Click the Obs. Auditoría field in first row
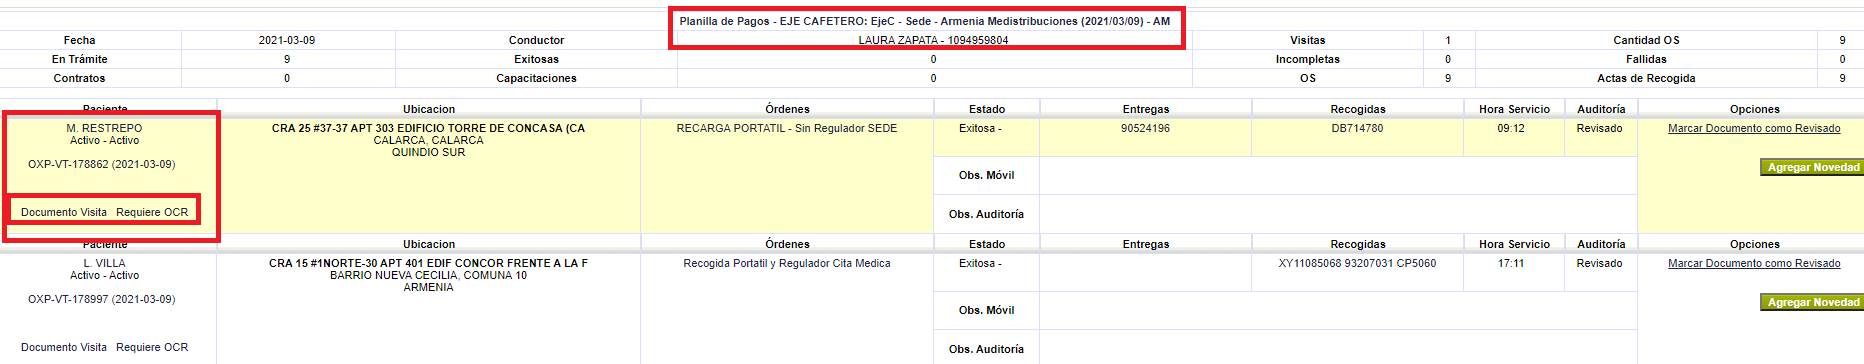Viewport: 1864px width, 364px height. coord(1338,214)
